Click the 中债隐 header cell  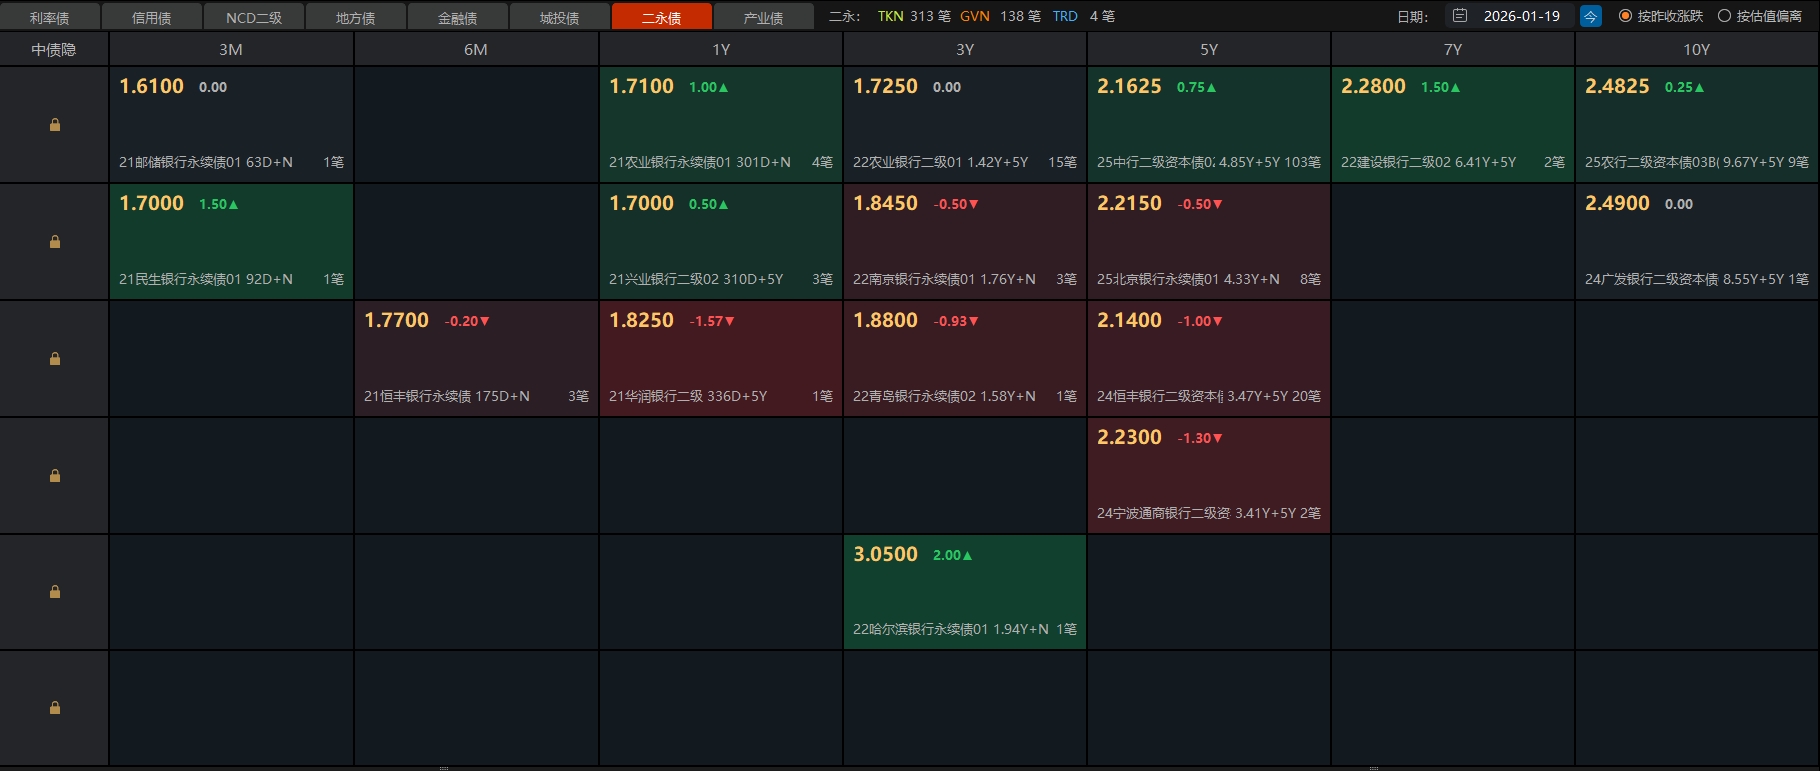[x=54, y=49]
